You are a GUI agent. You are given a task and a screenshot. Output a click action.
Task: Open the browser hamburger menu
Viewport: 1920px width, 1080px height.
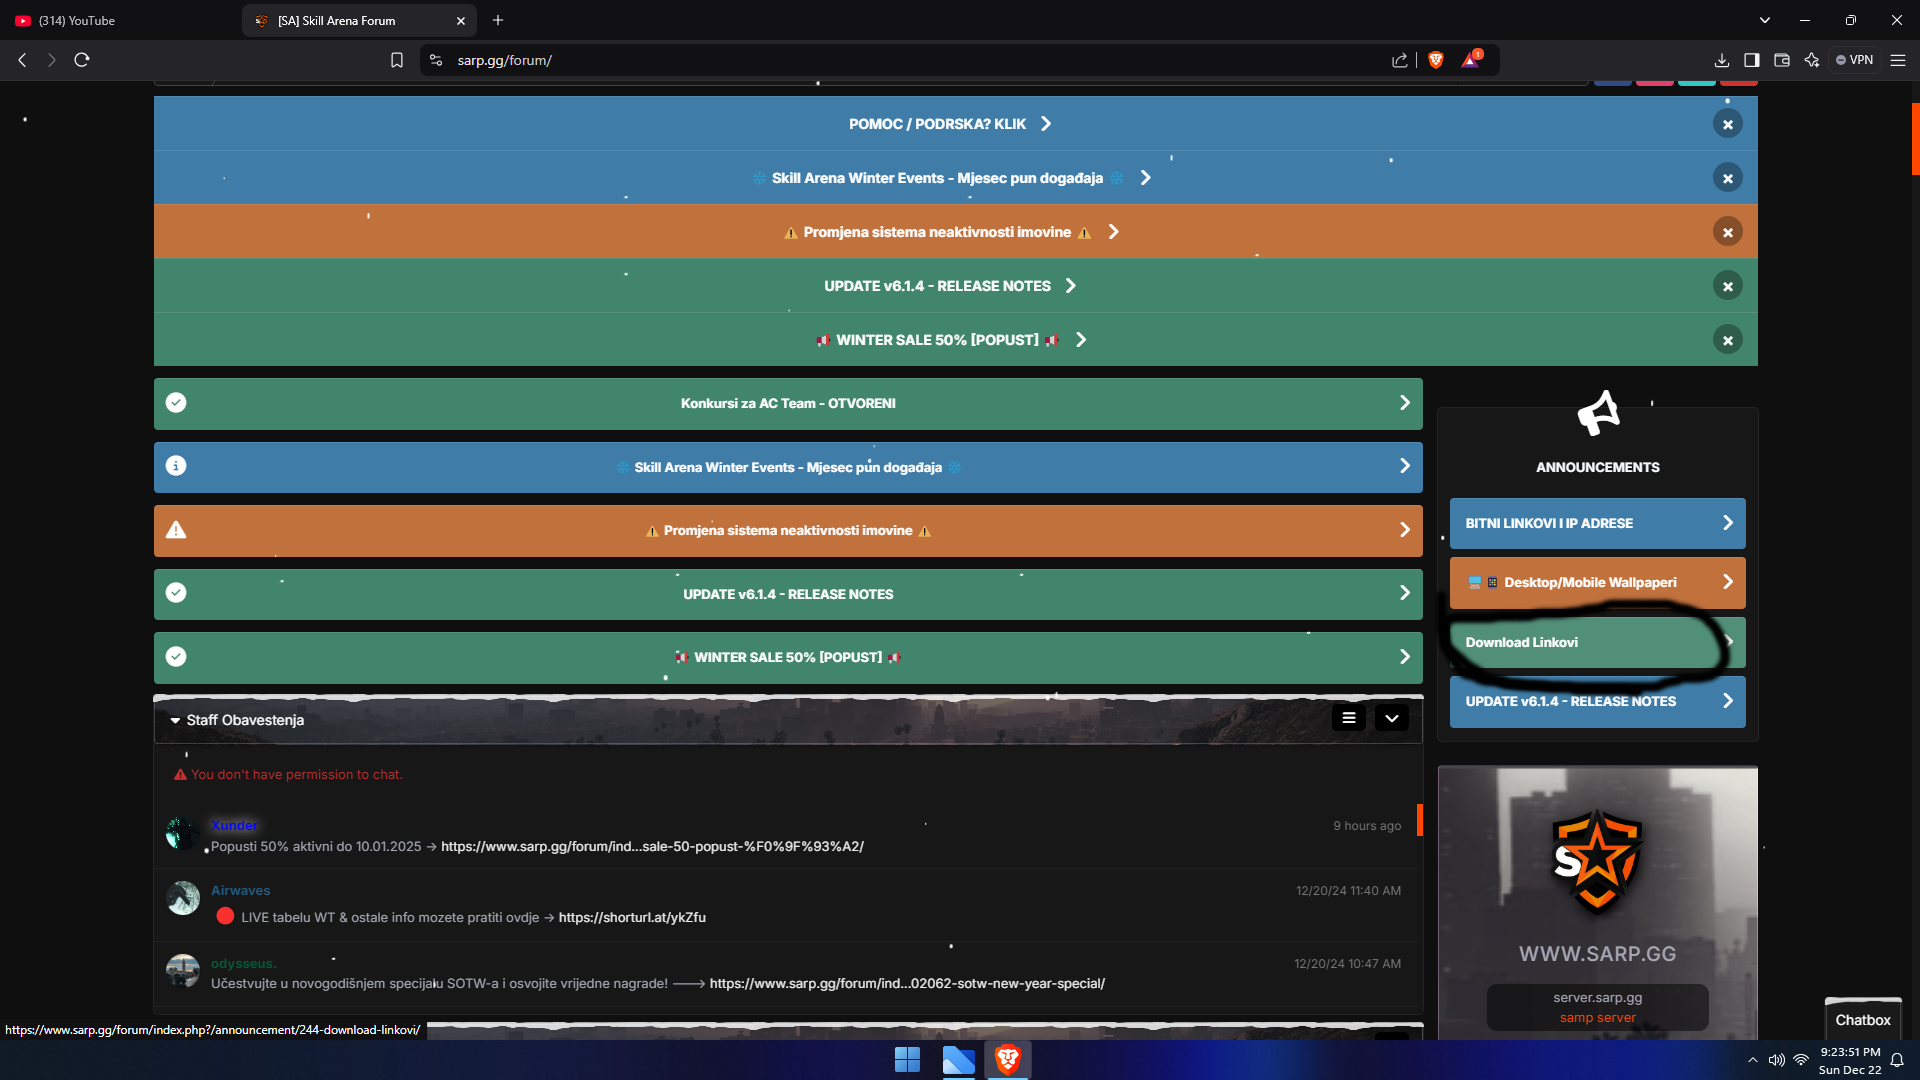1898,60
